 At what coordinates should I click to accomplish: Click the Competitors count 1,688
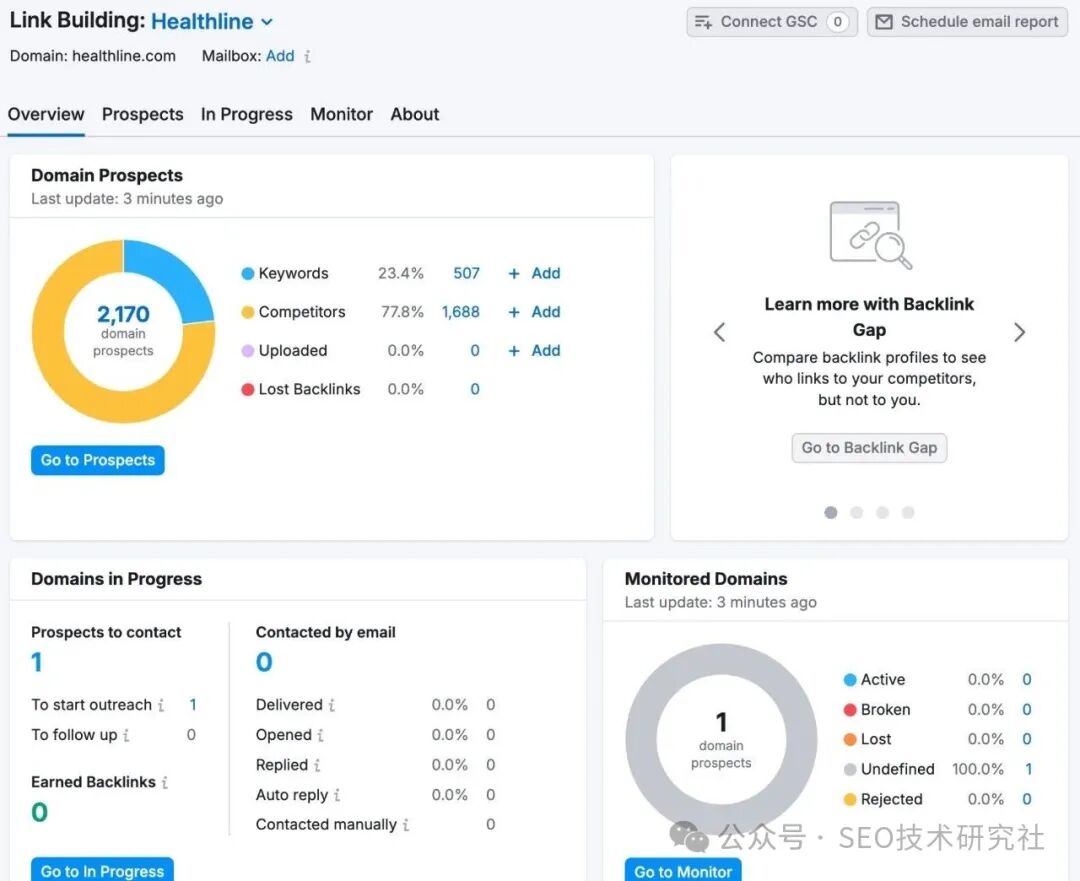point(461,312)
